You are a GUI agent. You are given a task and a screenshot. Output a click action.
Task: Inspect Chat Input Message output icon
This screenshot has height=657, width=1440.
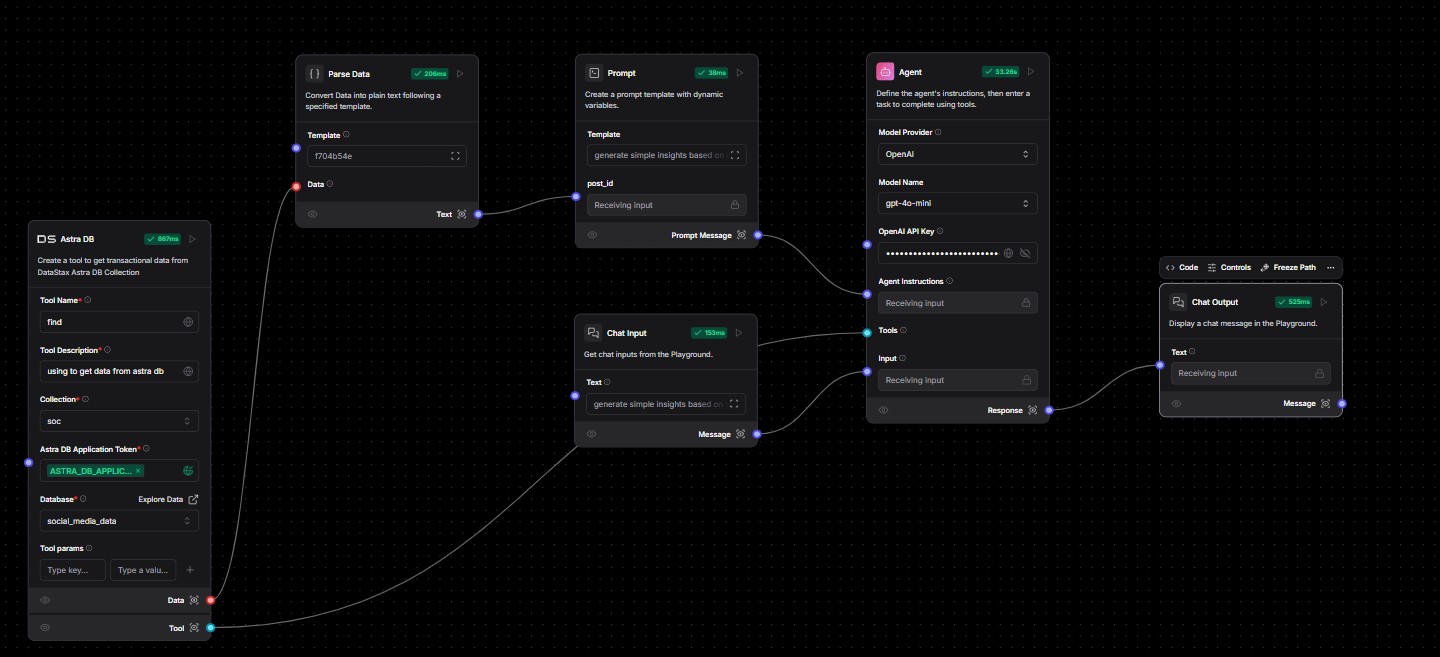(740, 434)
